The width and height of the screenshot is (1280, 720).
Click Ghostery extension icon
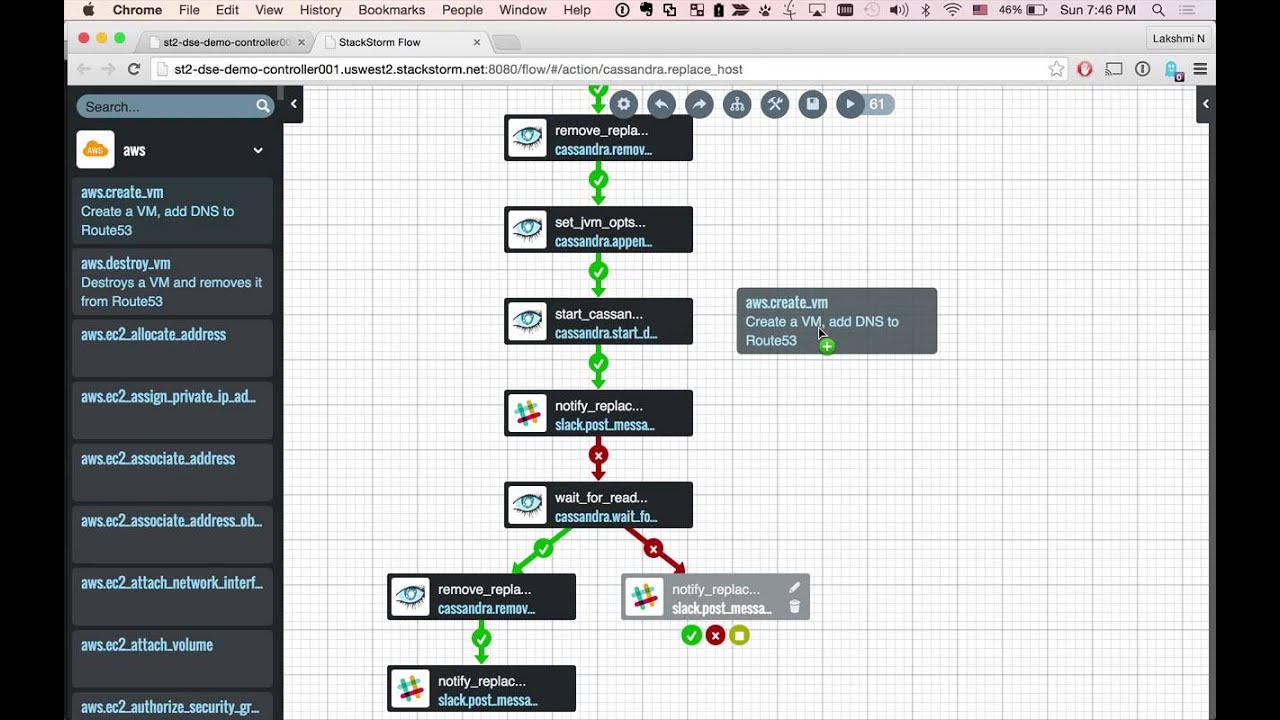pos(1173,70)
